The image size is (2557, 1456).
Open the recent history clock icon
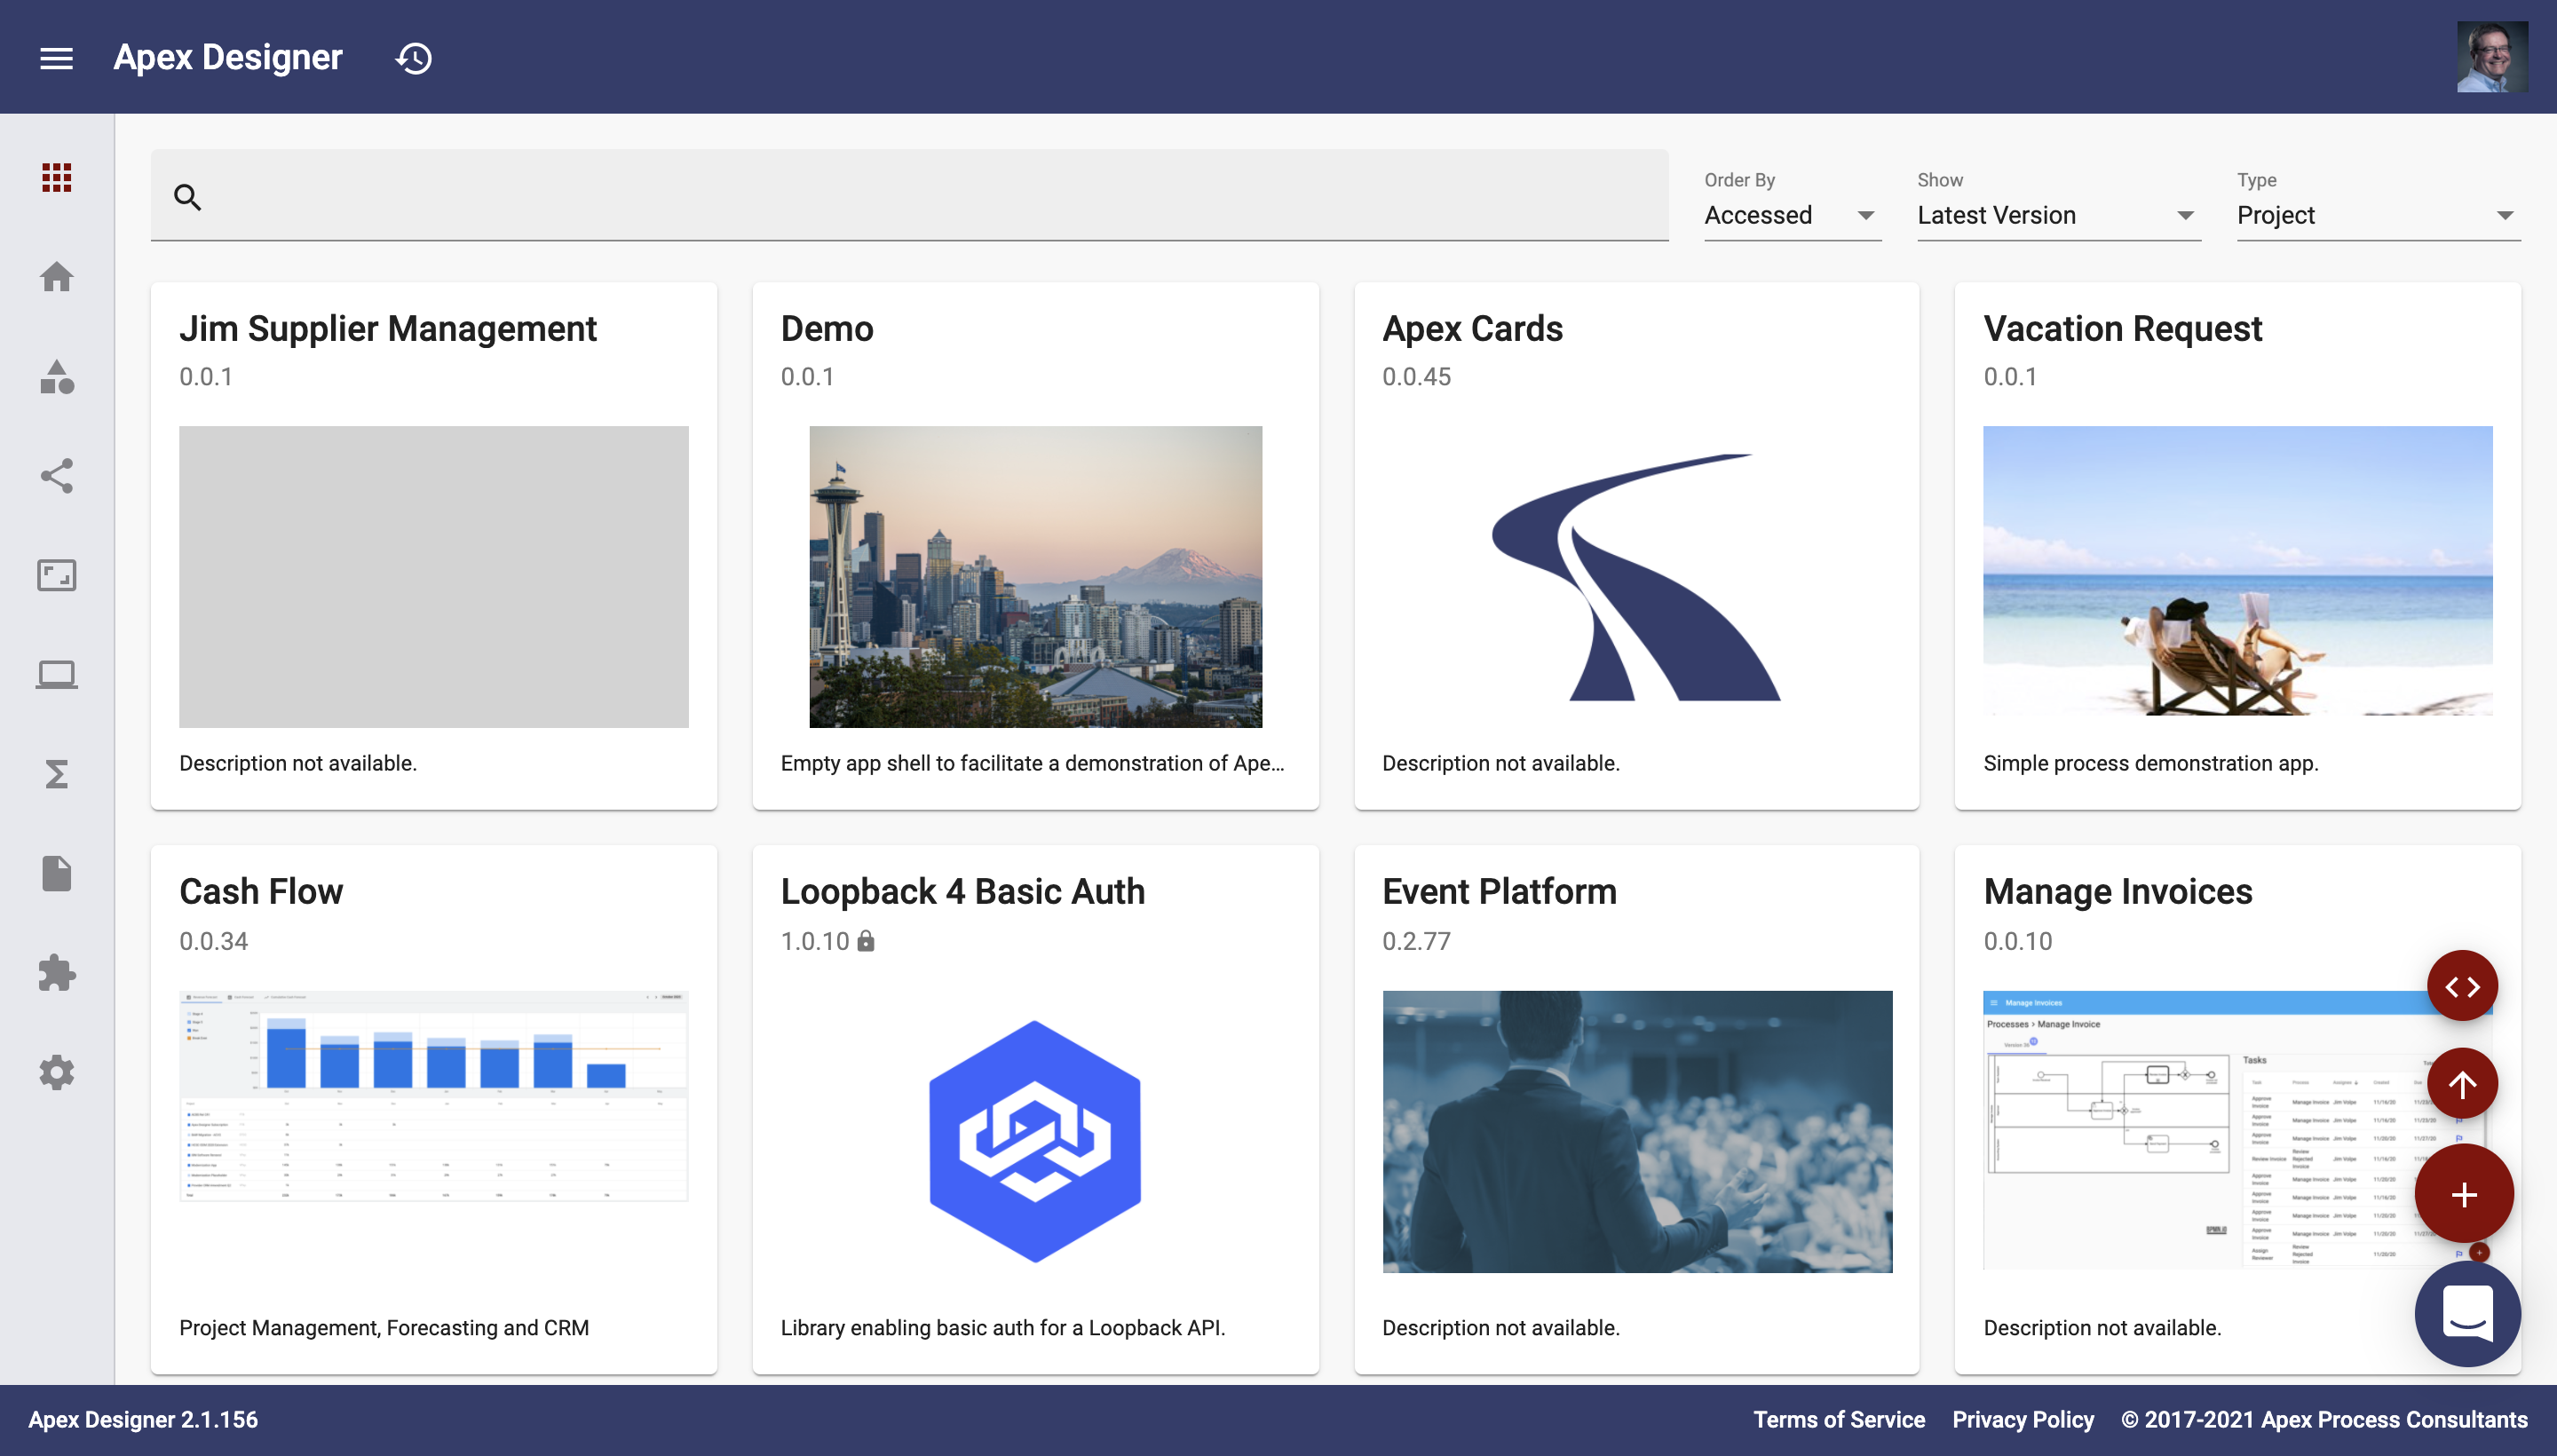pyautogui.click(x=413, y=58)
